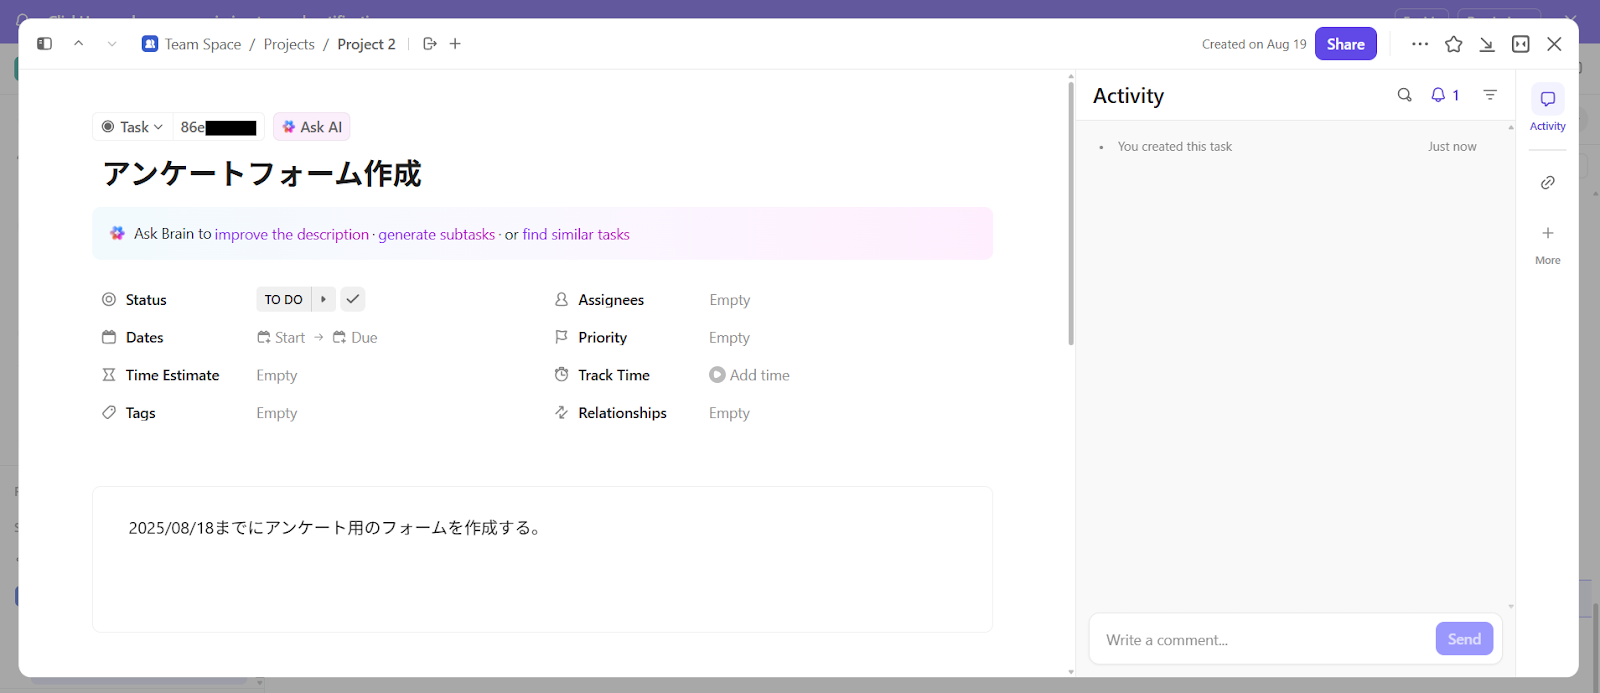Close the task modal
Screen dimensions: 1600x693
coord(1554,44)
